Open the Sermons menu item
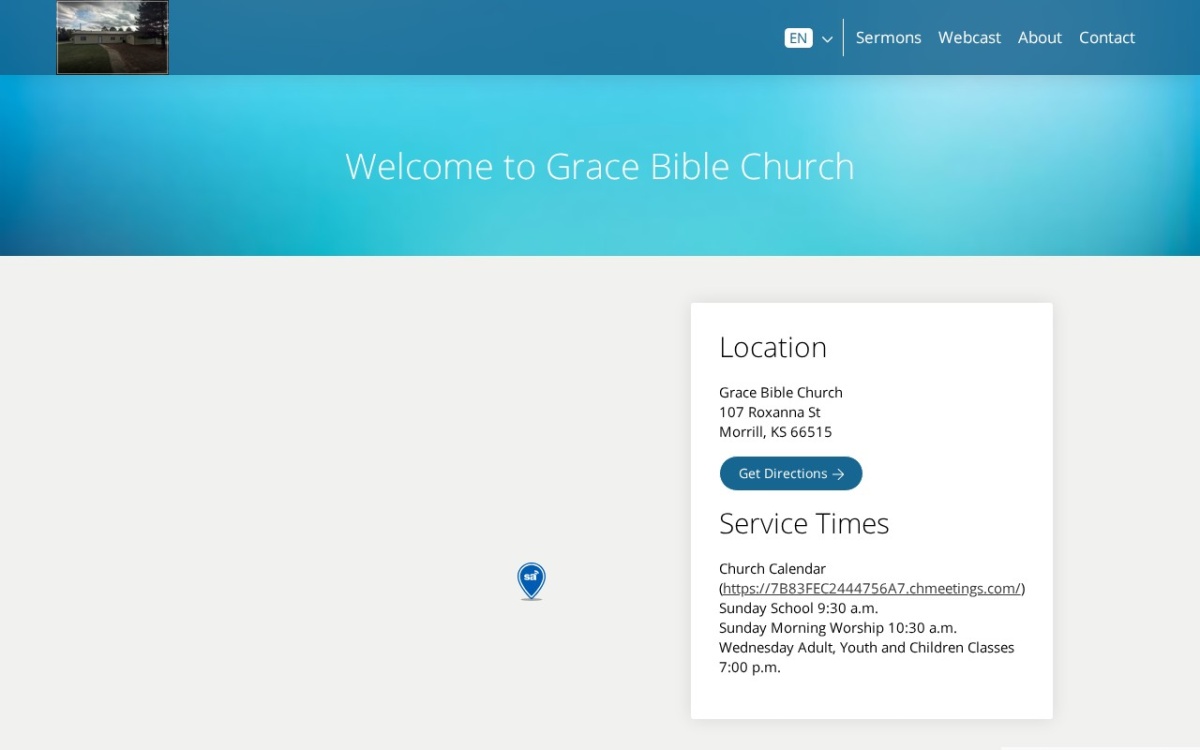 click(888, 38)
